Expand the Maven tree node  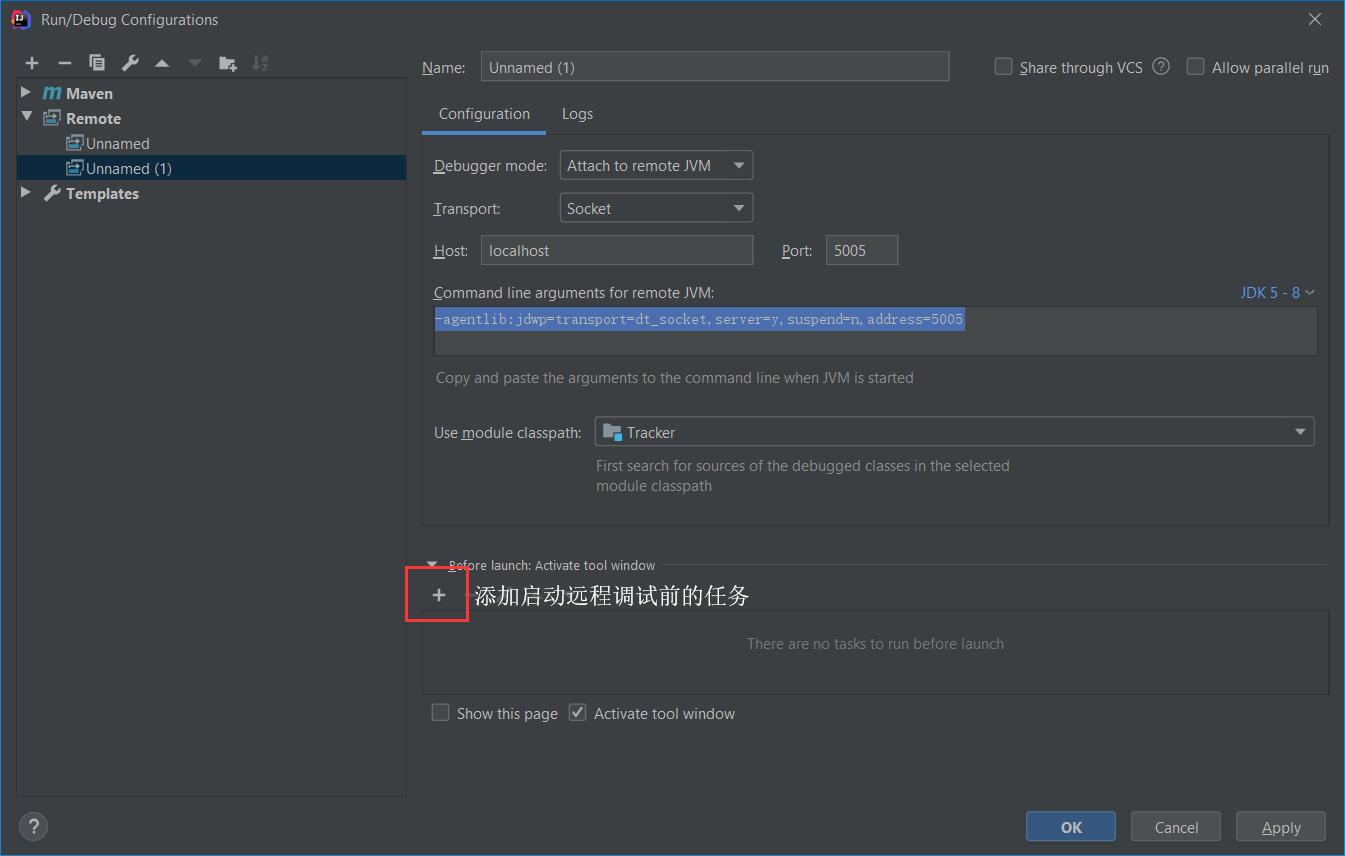[x=26, y=93]
